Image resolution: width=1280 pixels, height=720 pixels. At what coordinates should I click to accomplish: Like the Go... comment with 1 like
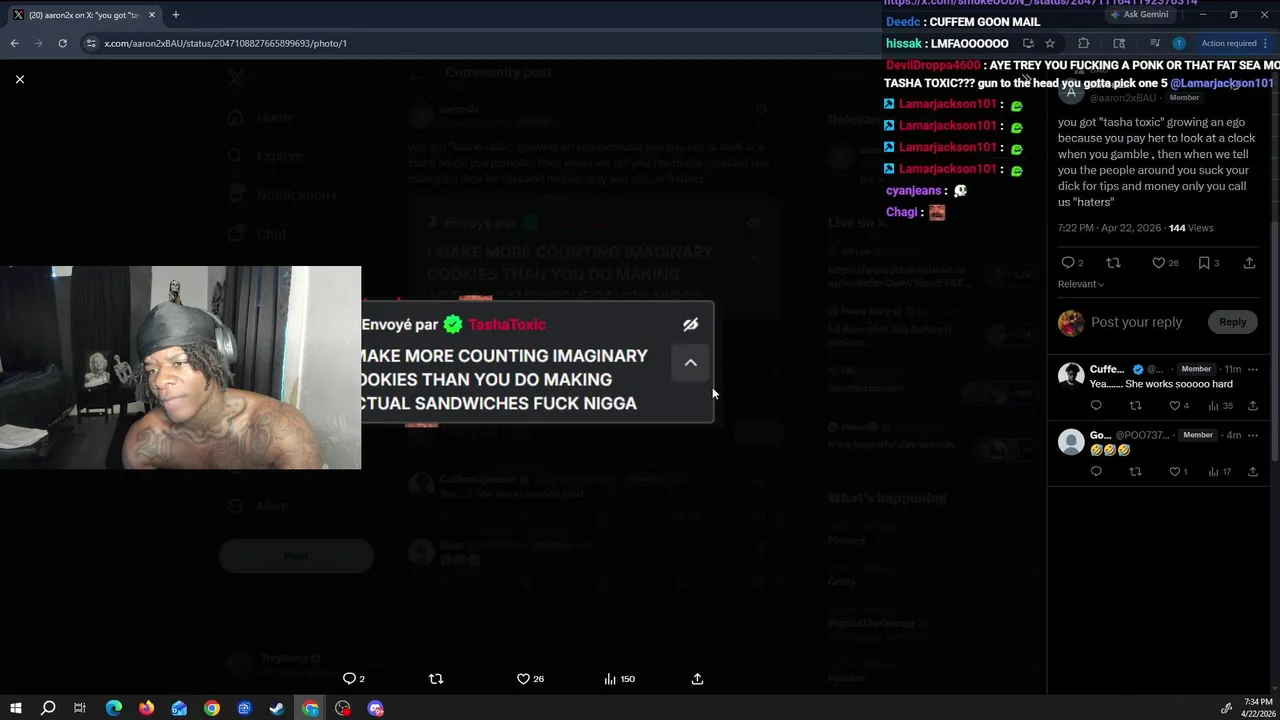pyautogui.click(x=1179, y=472)
